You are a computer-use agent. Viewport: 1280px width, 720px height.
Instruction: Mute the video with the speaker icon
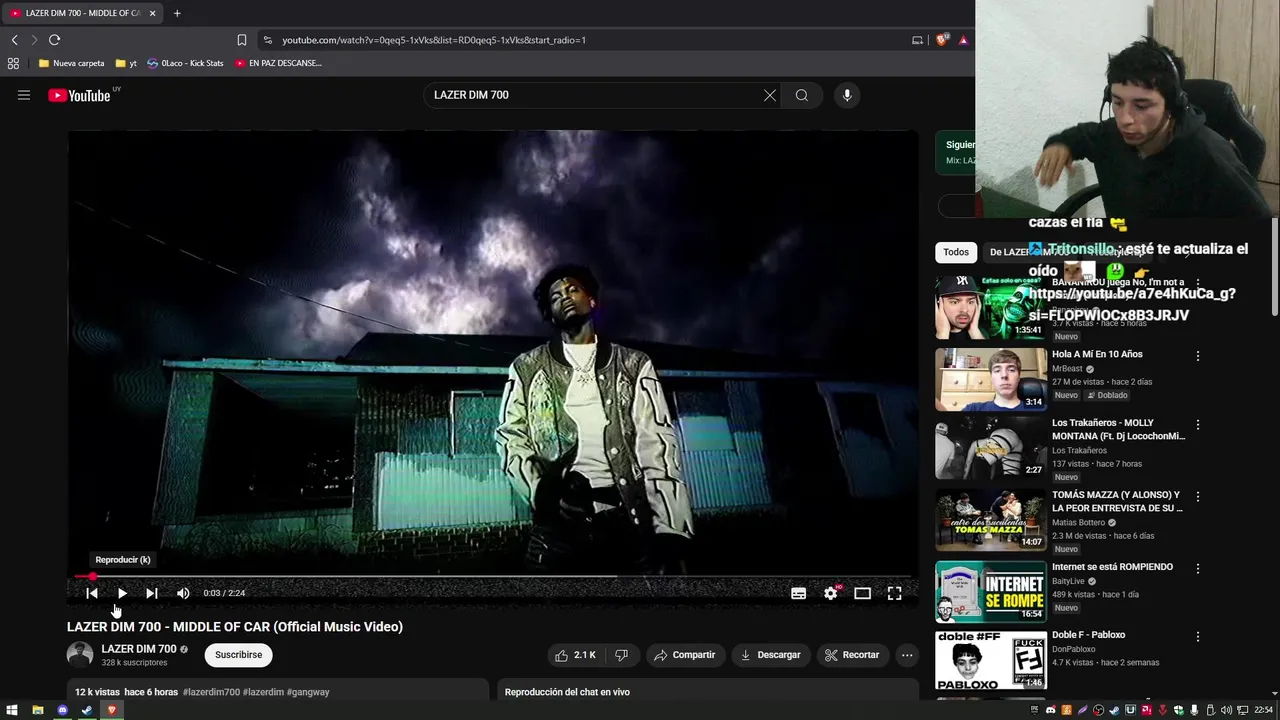(x=183, y=593)
